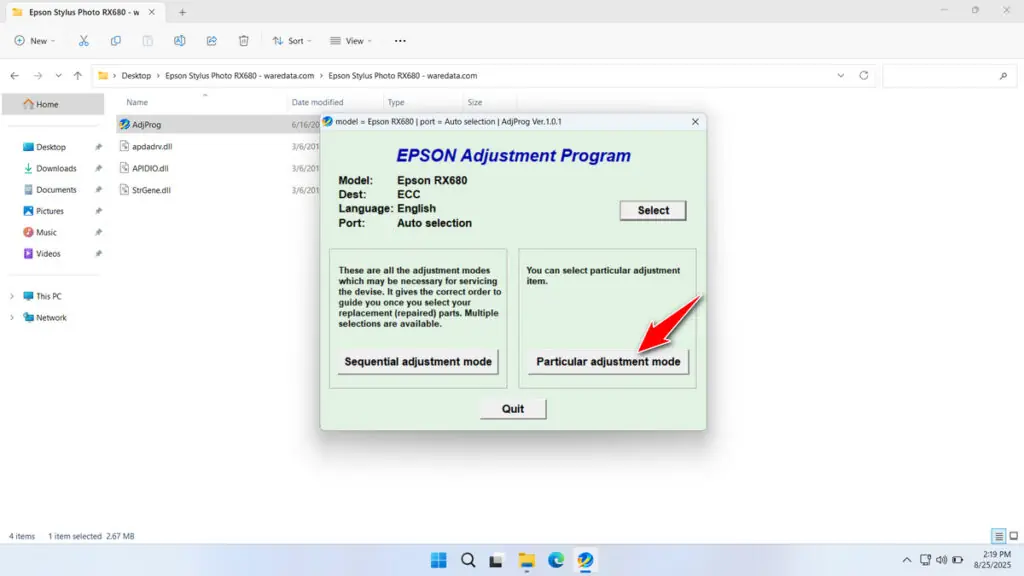
Task: Click the Cut scissors icon in toolbar
Action: tap(84, 41)
